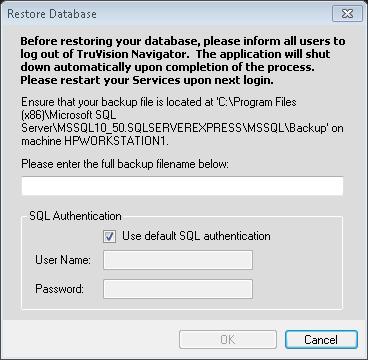
Task: Click the 'Please restart your Services' line
Action: tap(147, 81)
